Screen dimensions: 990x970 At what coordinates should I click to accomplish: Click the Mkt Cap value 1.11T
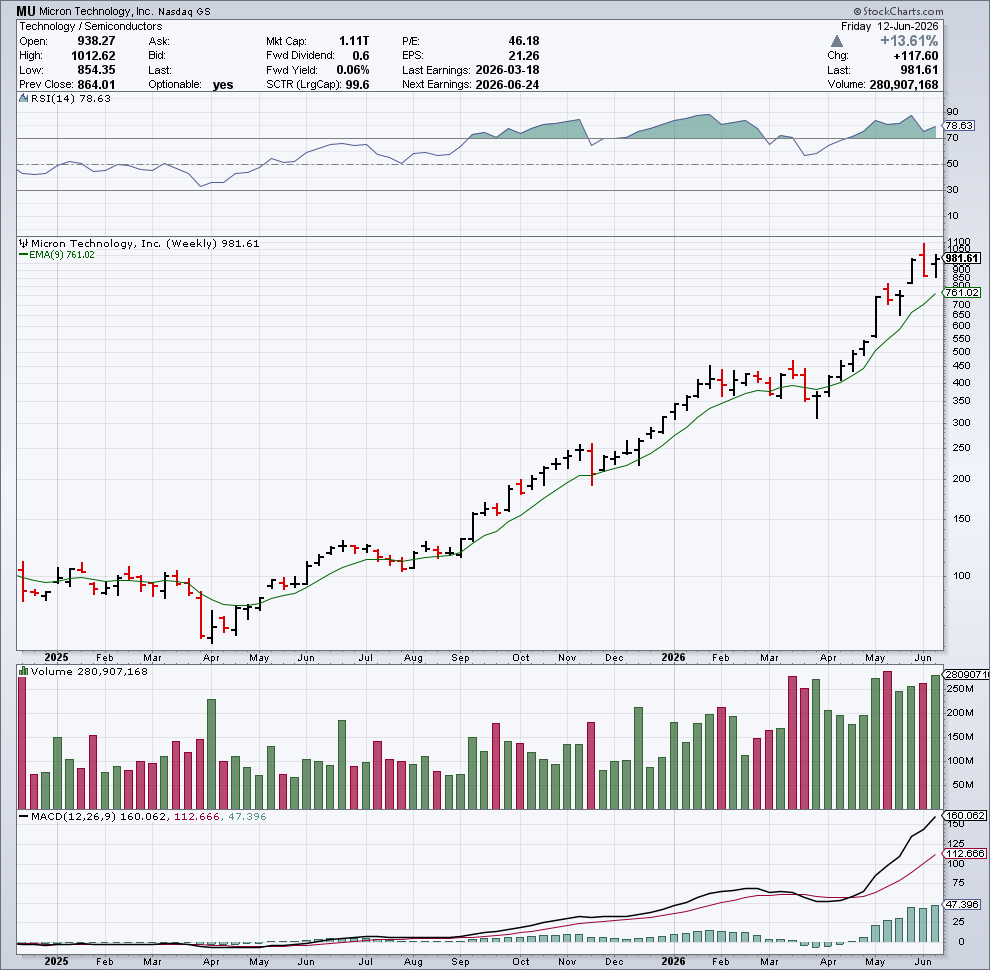(x=354, y=41)
